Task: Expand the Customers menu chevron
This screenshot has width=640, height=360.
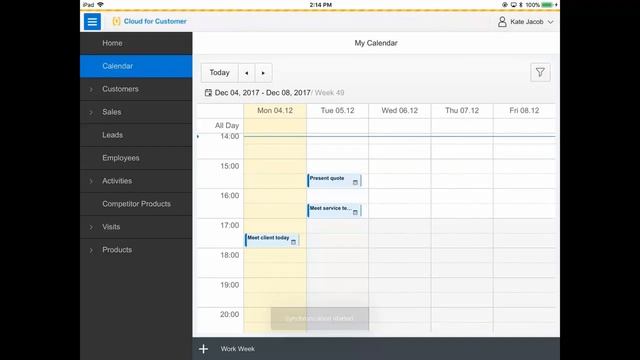Action: click(x=91, y=89)
